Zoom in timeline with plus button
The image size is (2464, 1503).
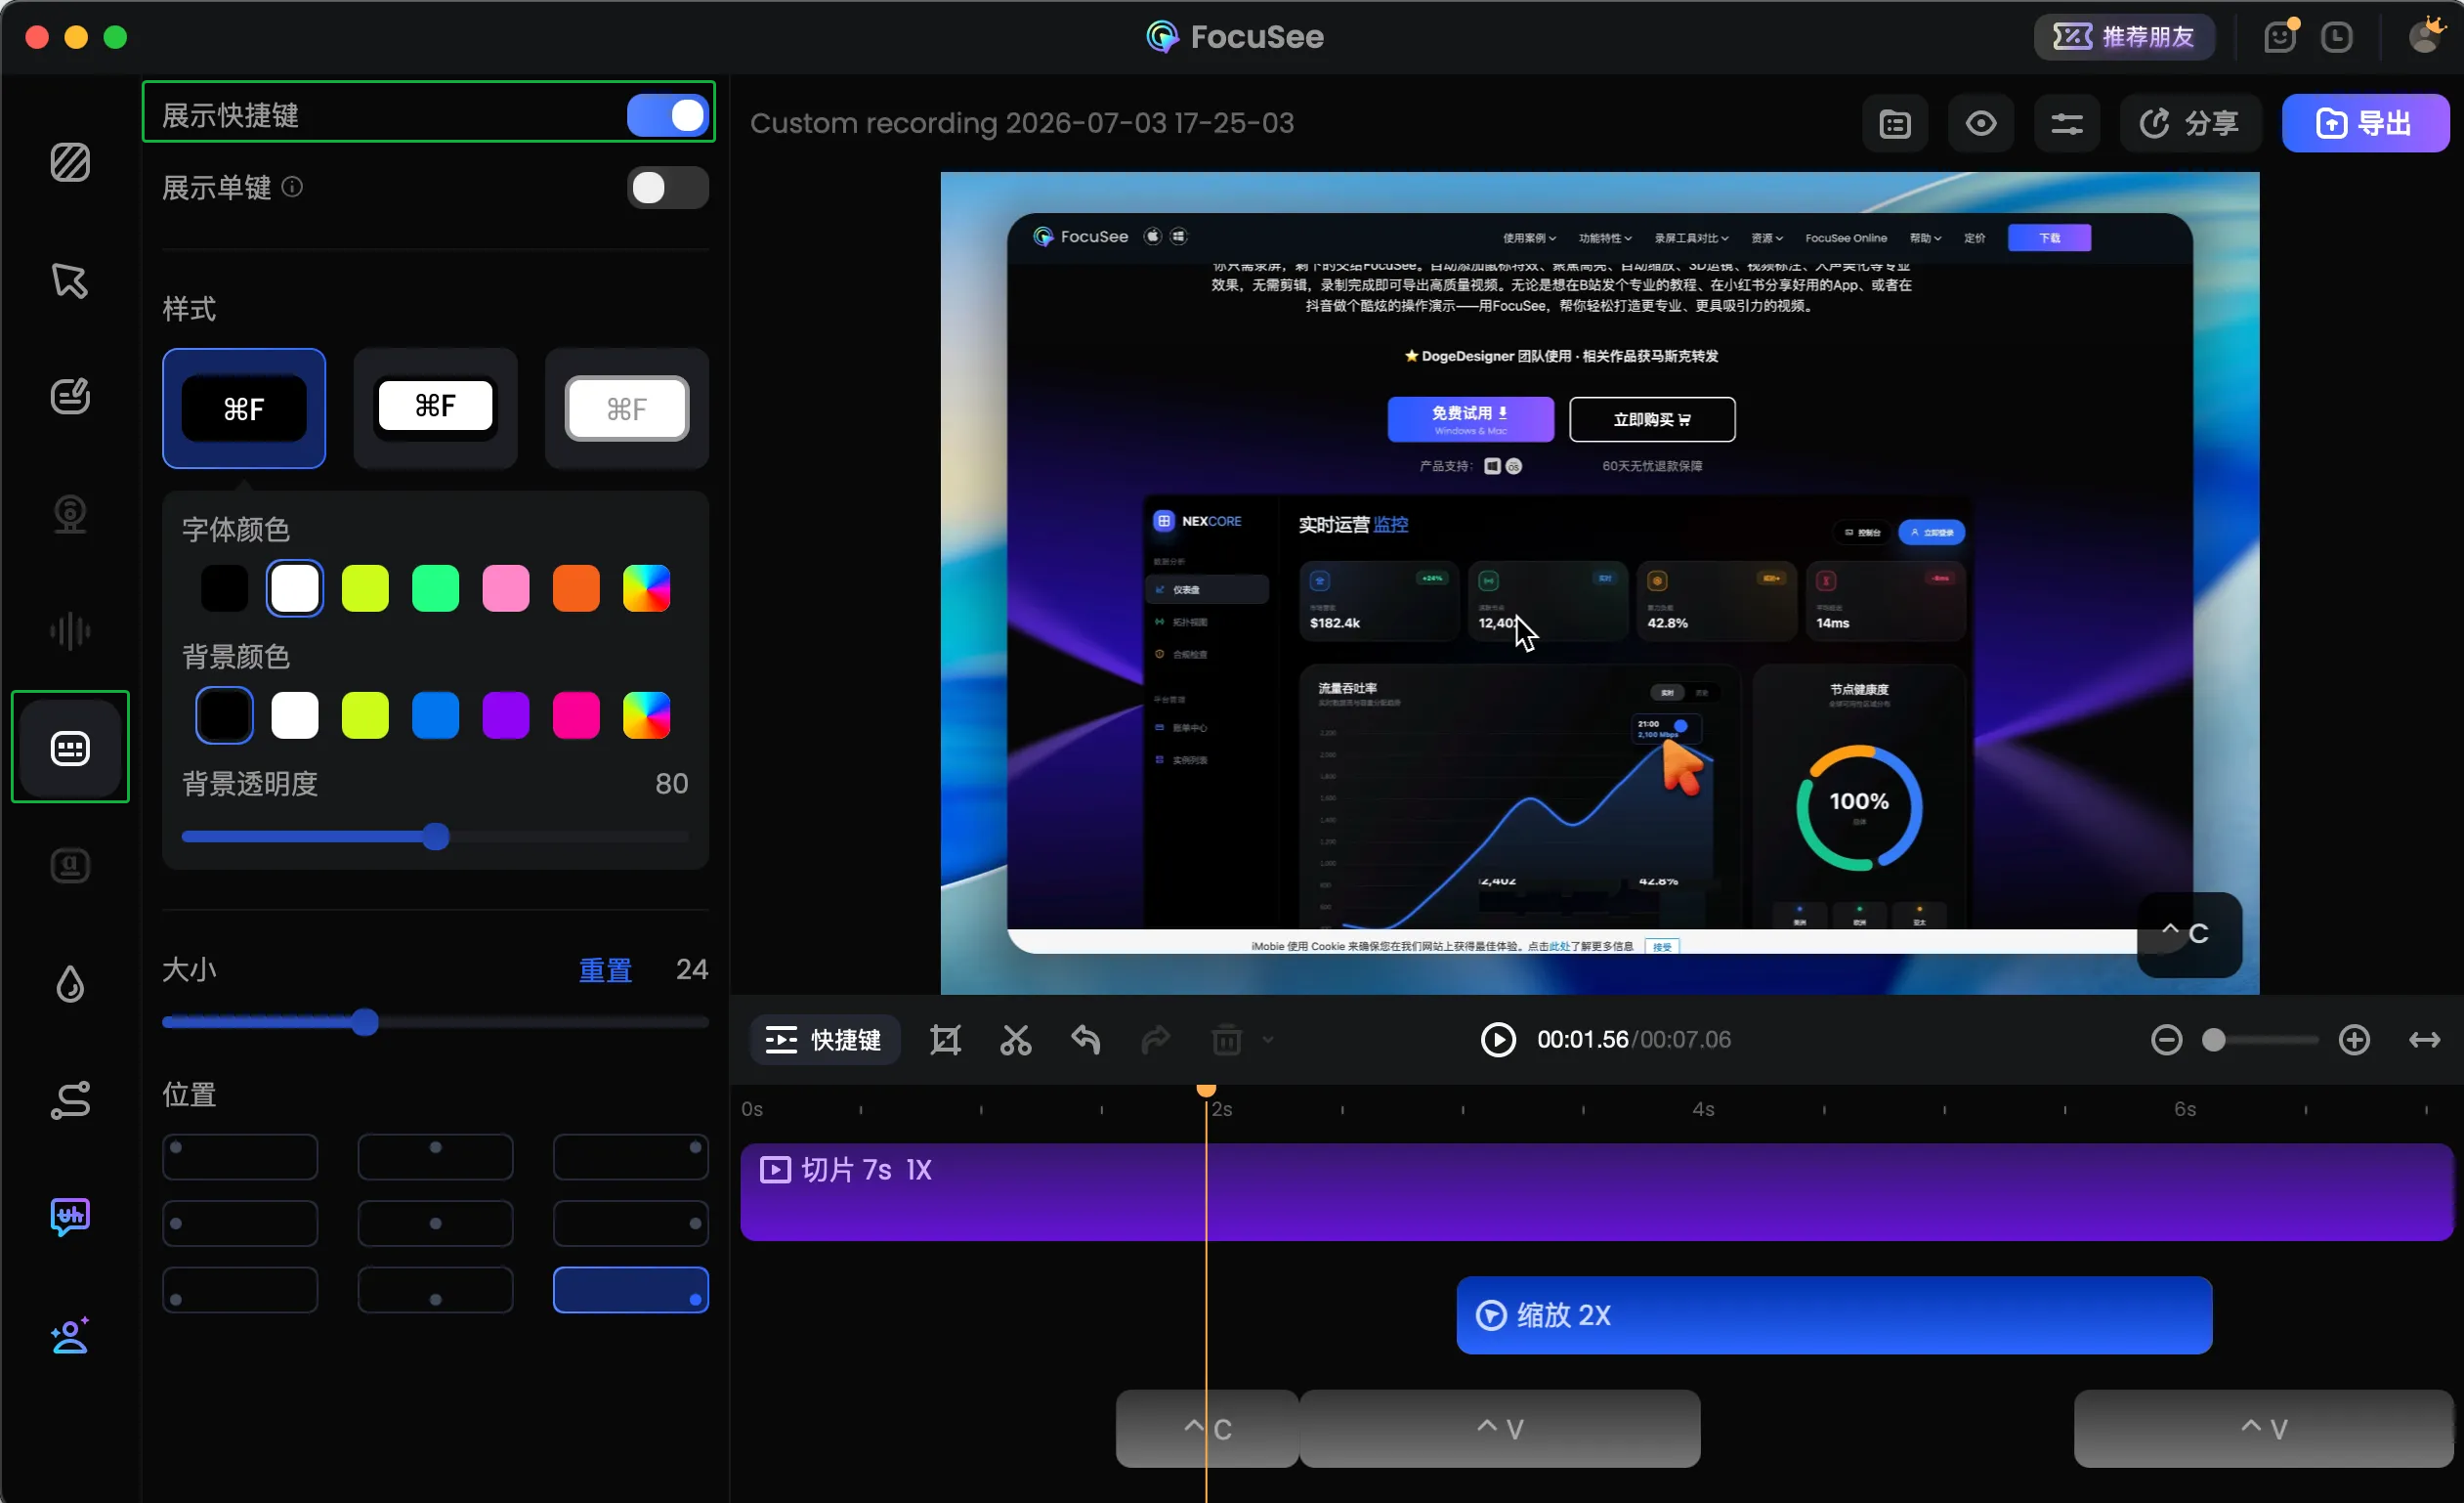click(x=2355, y=1040)
